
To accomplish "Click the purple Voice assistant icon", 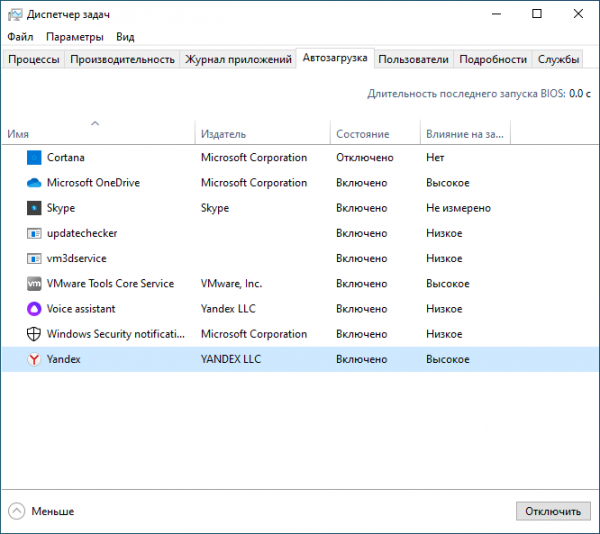I will point(34,309).
